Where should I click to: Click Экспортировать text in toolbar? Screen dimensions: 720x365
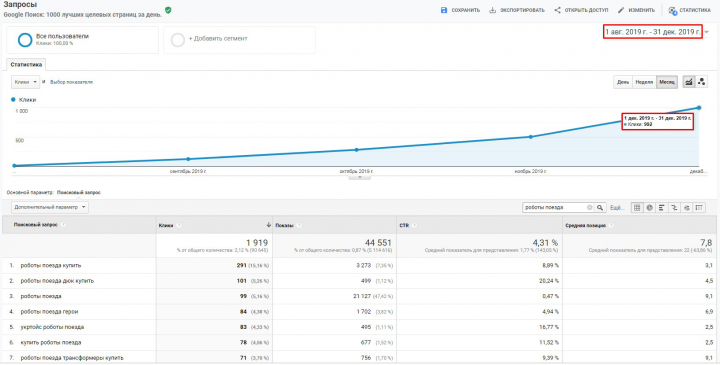[x=522, y=10]
